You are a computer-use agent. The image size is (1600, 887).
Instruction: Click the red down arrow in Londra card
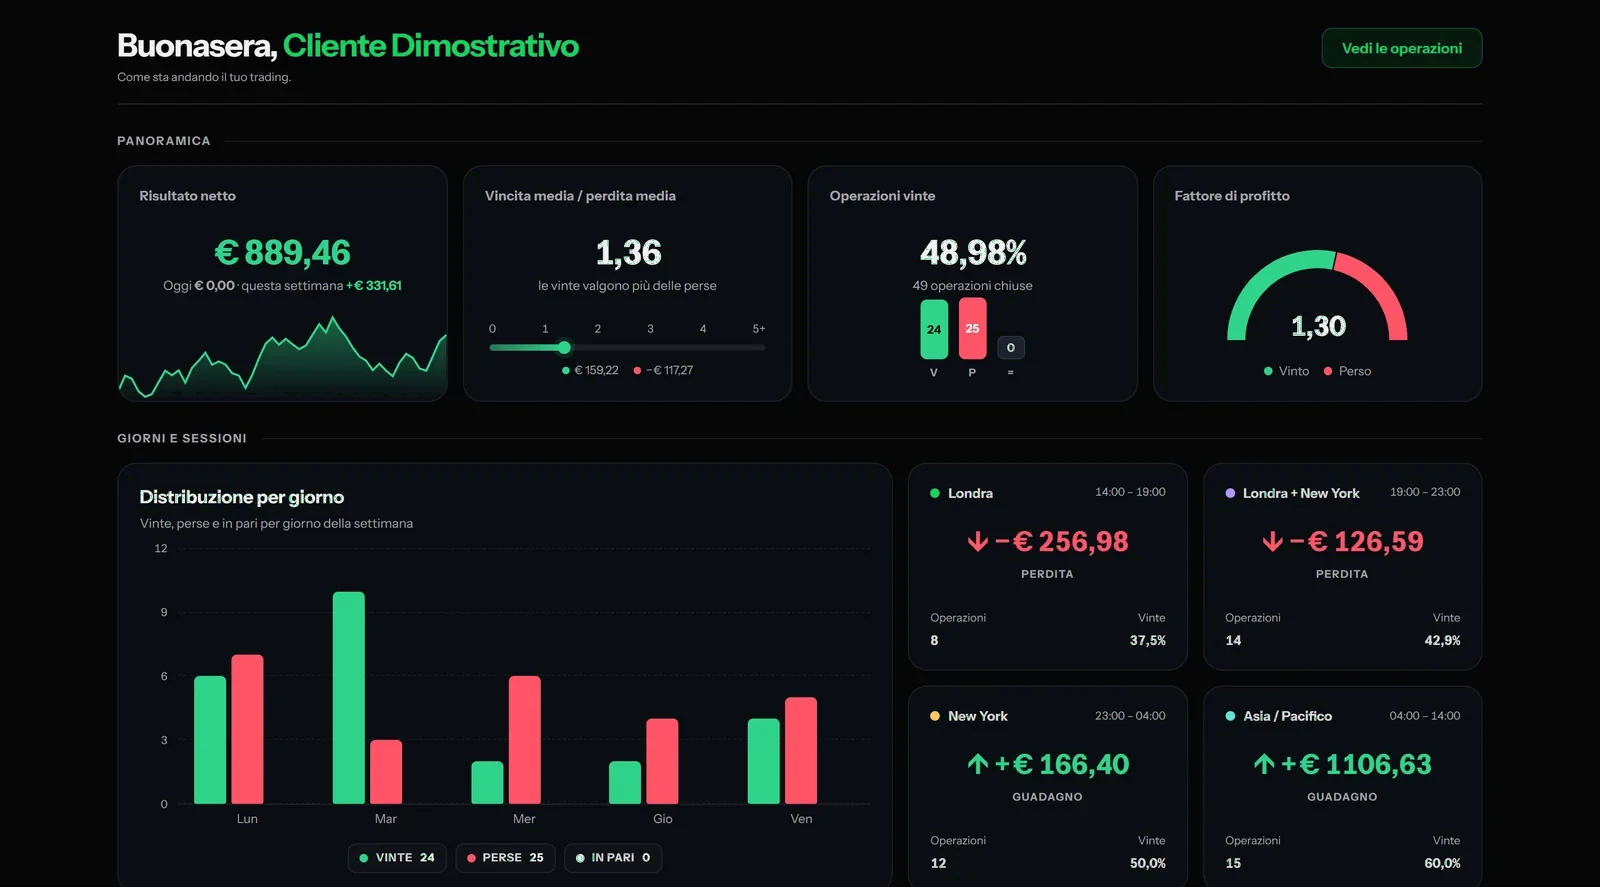point(977,542)
